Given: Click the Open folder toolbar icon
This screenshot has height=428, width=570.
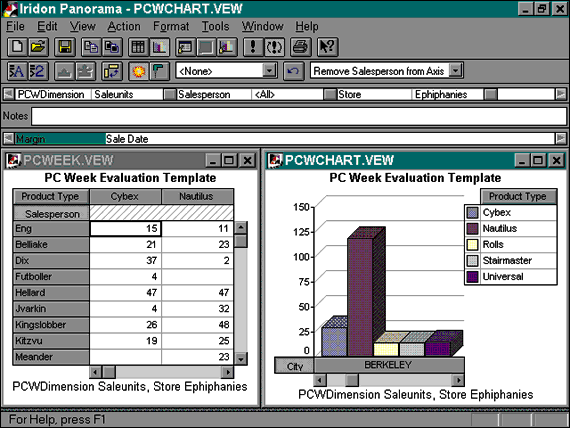Looking at the screenshot, I should coord(38,47).
